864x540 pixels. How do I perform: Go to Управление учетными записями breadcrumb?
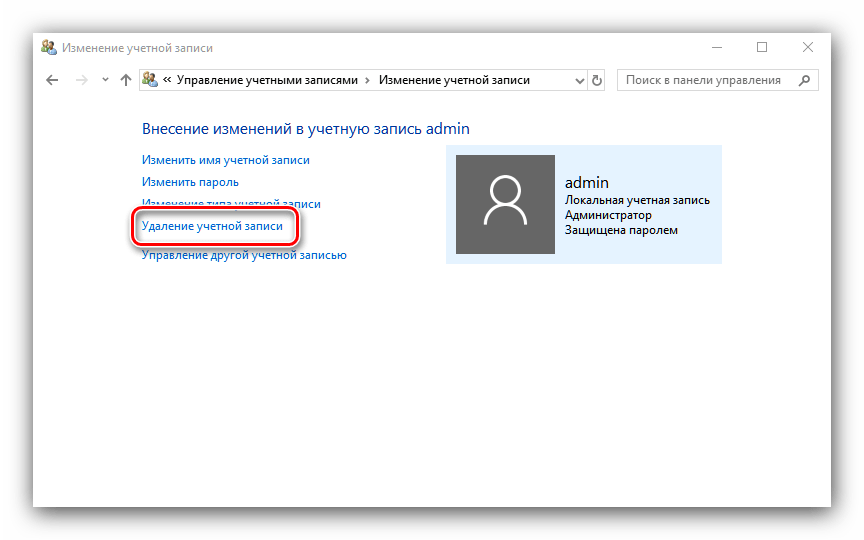click(267, 80)
